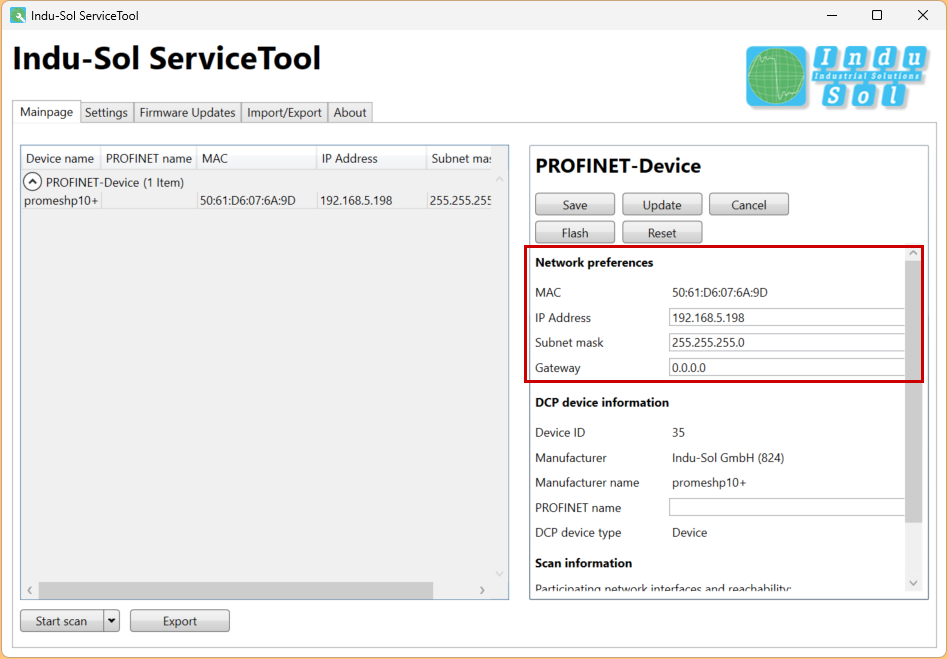Cancel the device changes
This screenshot has height=659, width=948.
coord(748,204)
